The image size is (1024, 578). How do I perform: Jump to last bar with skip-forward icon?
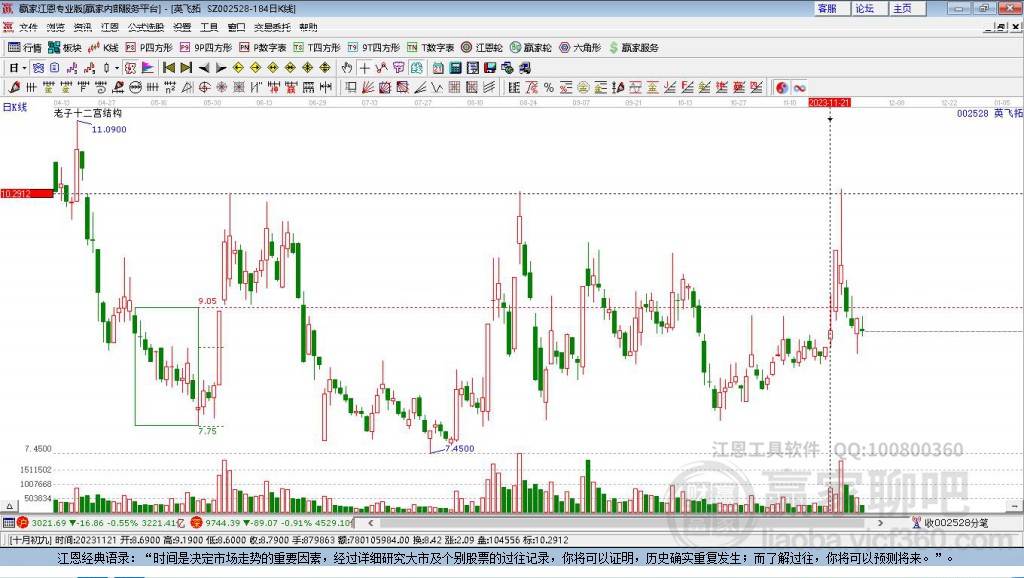click(x=186, y=68)
